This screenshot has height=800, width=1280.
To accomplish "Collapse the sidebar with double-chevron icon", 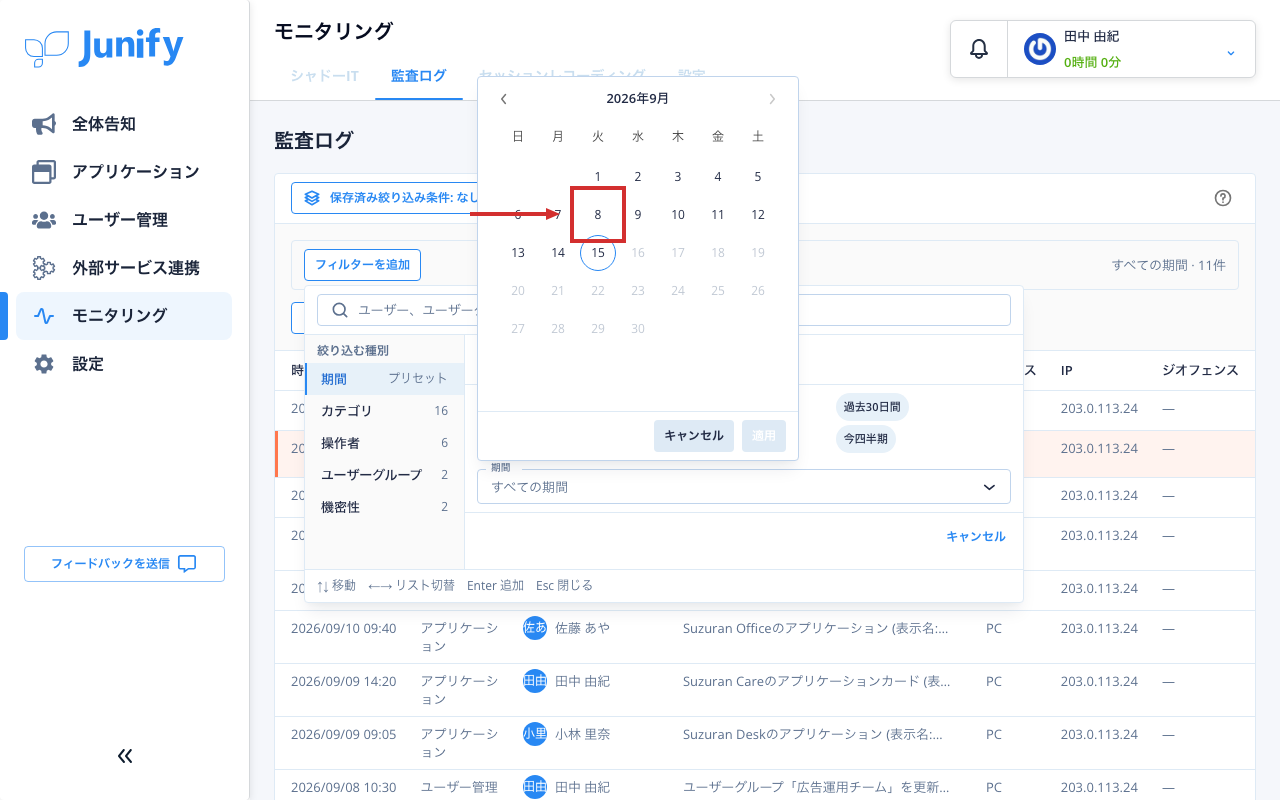I will (125, 756).
